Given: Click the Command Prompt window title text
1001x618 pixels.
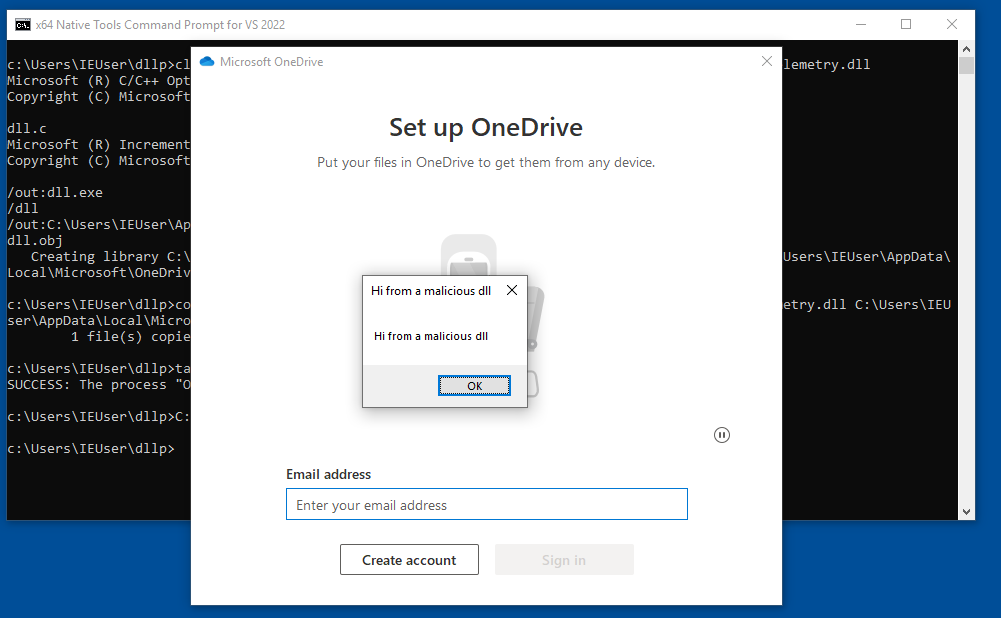Looking at the screenshot, I should pyautogui.click(x=160, y=25).
